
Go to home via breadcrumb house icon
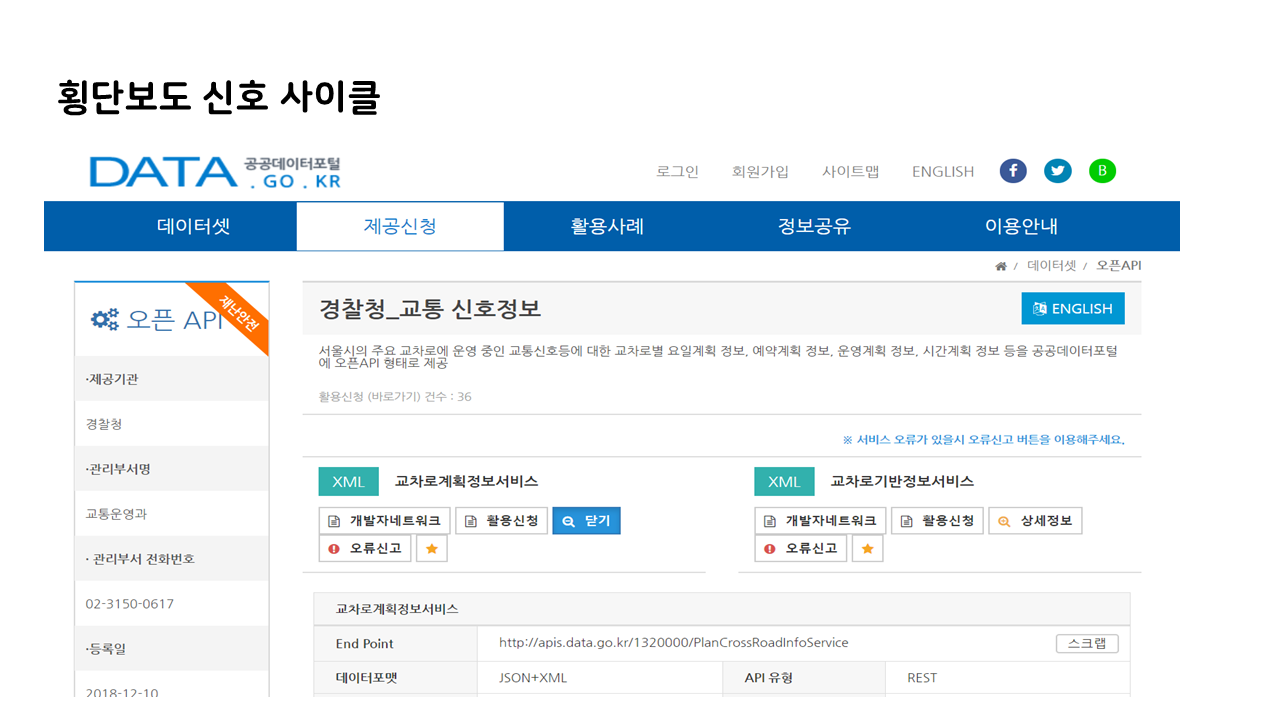point(1001,266)
